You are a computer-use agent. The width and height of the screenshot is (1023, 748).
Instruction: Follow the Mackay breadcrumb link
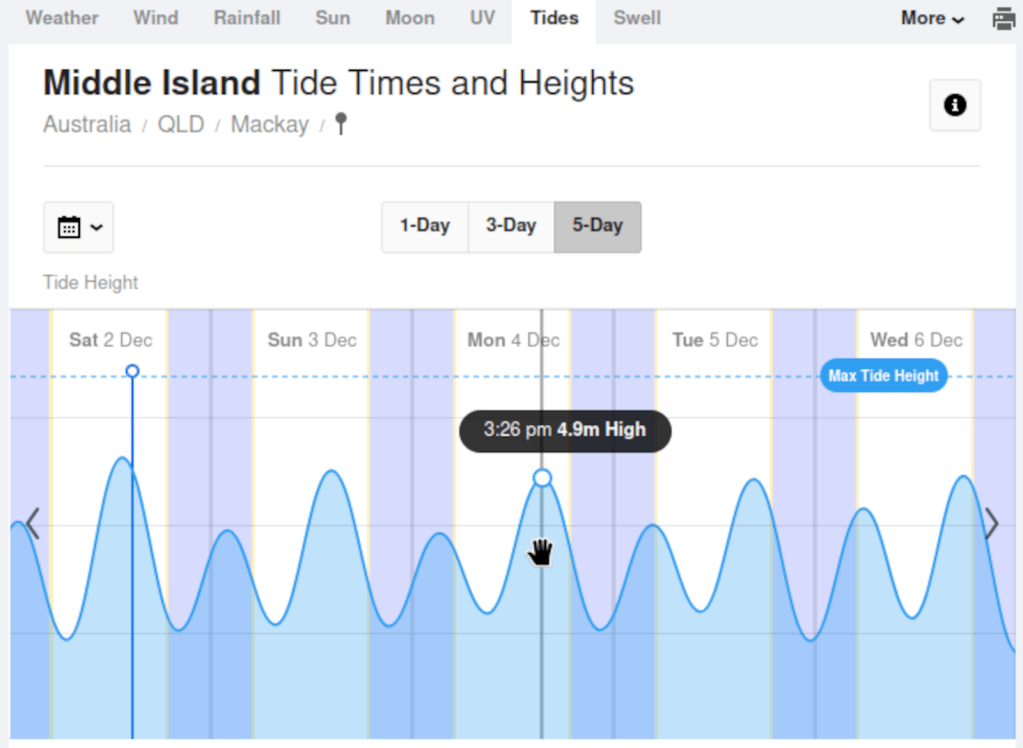click(269, 124)
